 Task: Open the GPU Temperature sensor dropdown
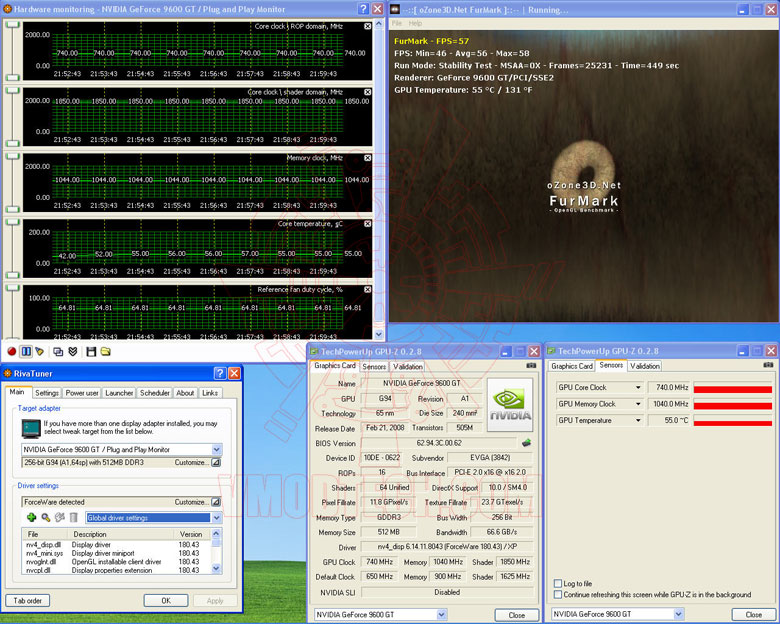coord(638,420)
